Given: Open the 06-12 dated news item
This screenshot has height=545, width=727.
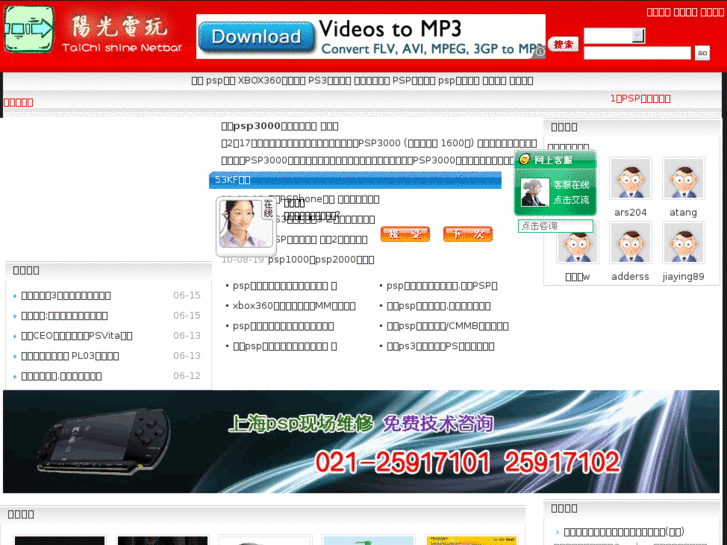Looking at the screenshot, I should (62, 376).
